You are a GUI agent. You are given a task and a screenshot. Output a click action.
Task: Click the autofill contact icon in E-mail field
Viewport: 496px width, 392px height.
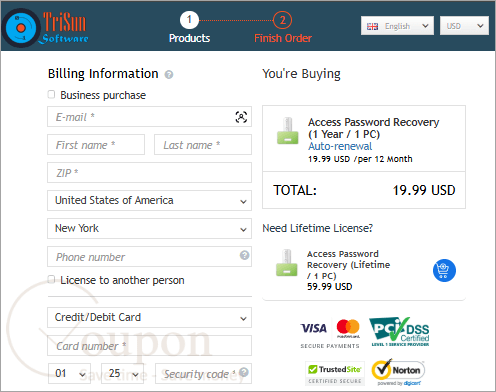[x=241, y=117]
